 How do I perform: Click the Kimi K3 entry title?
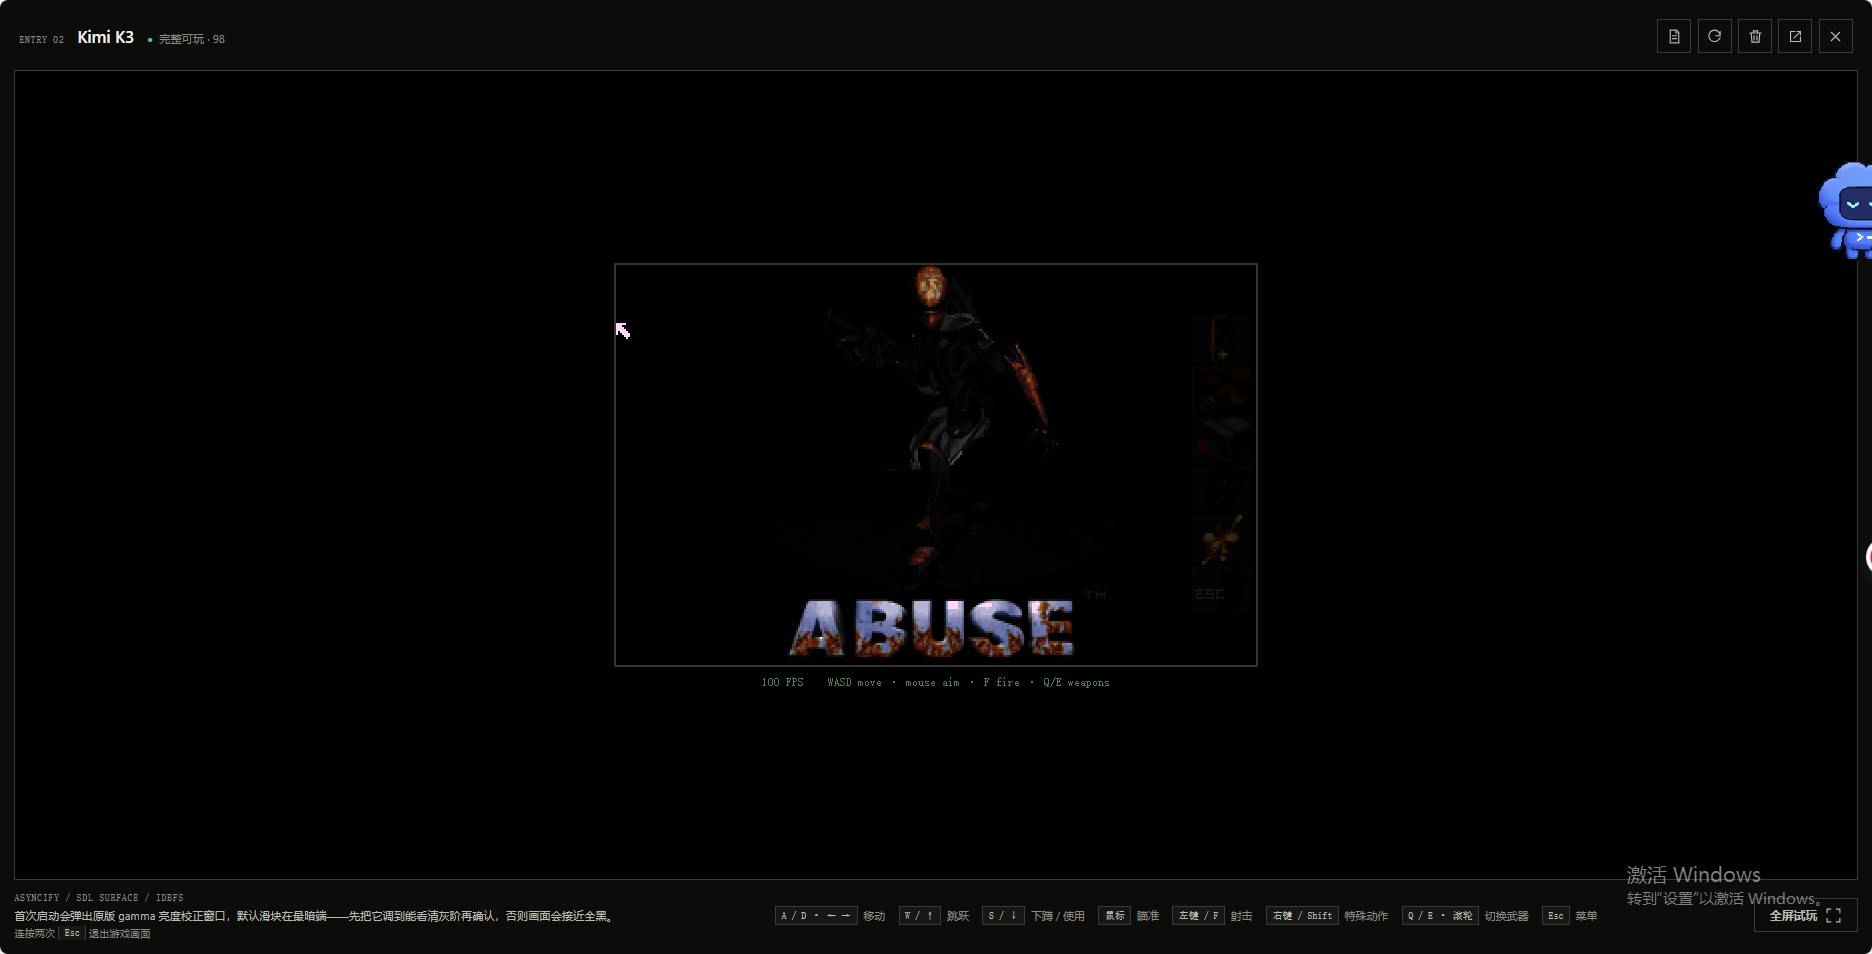pyautogui.click(x=105, y=37)
